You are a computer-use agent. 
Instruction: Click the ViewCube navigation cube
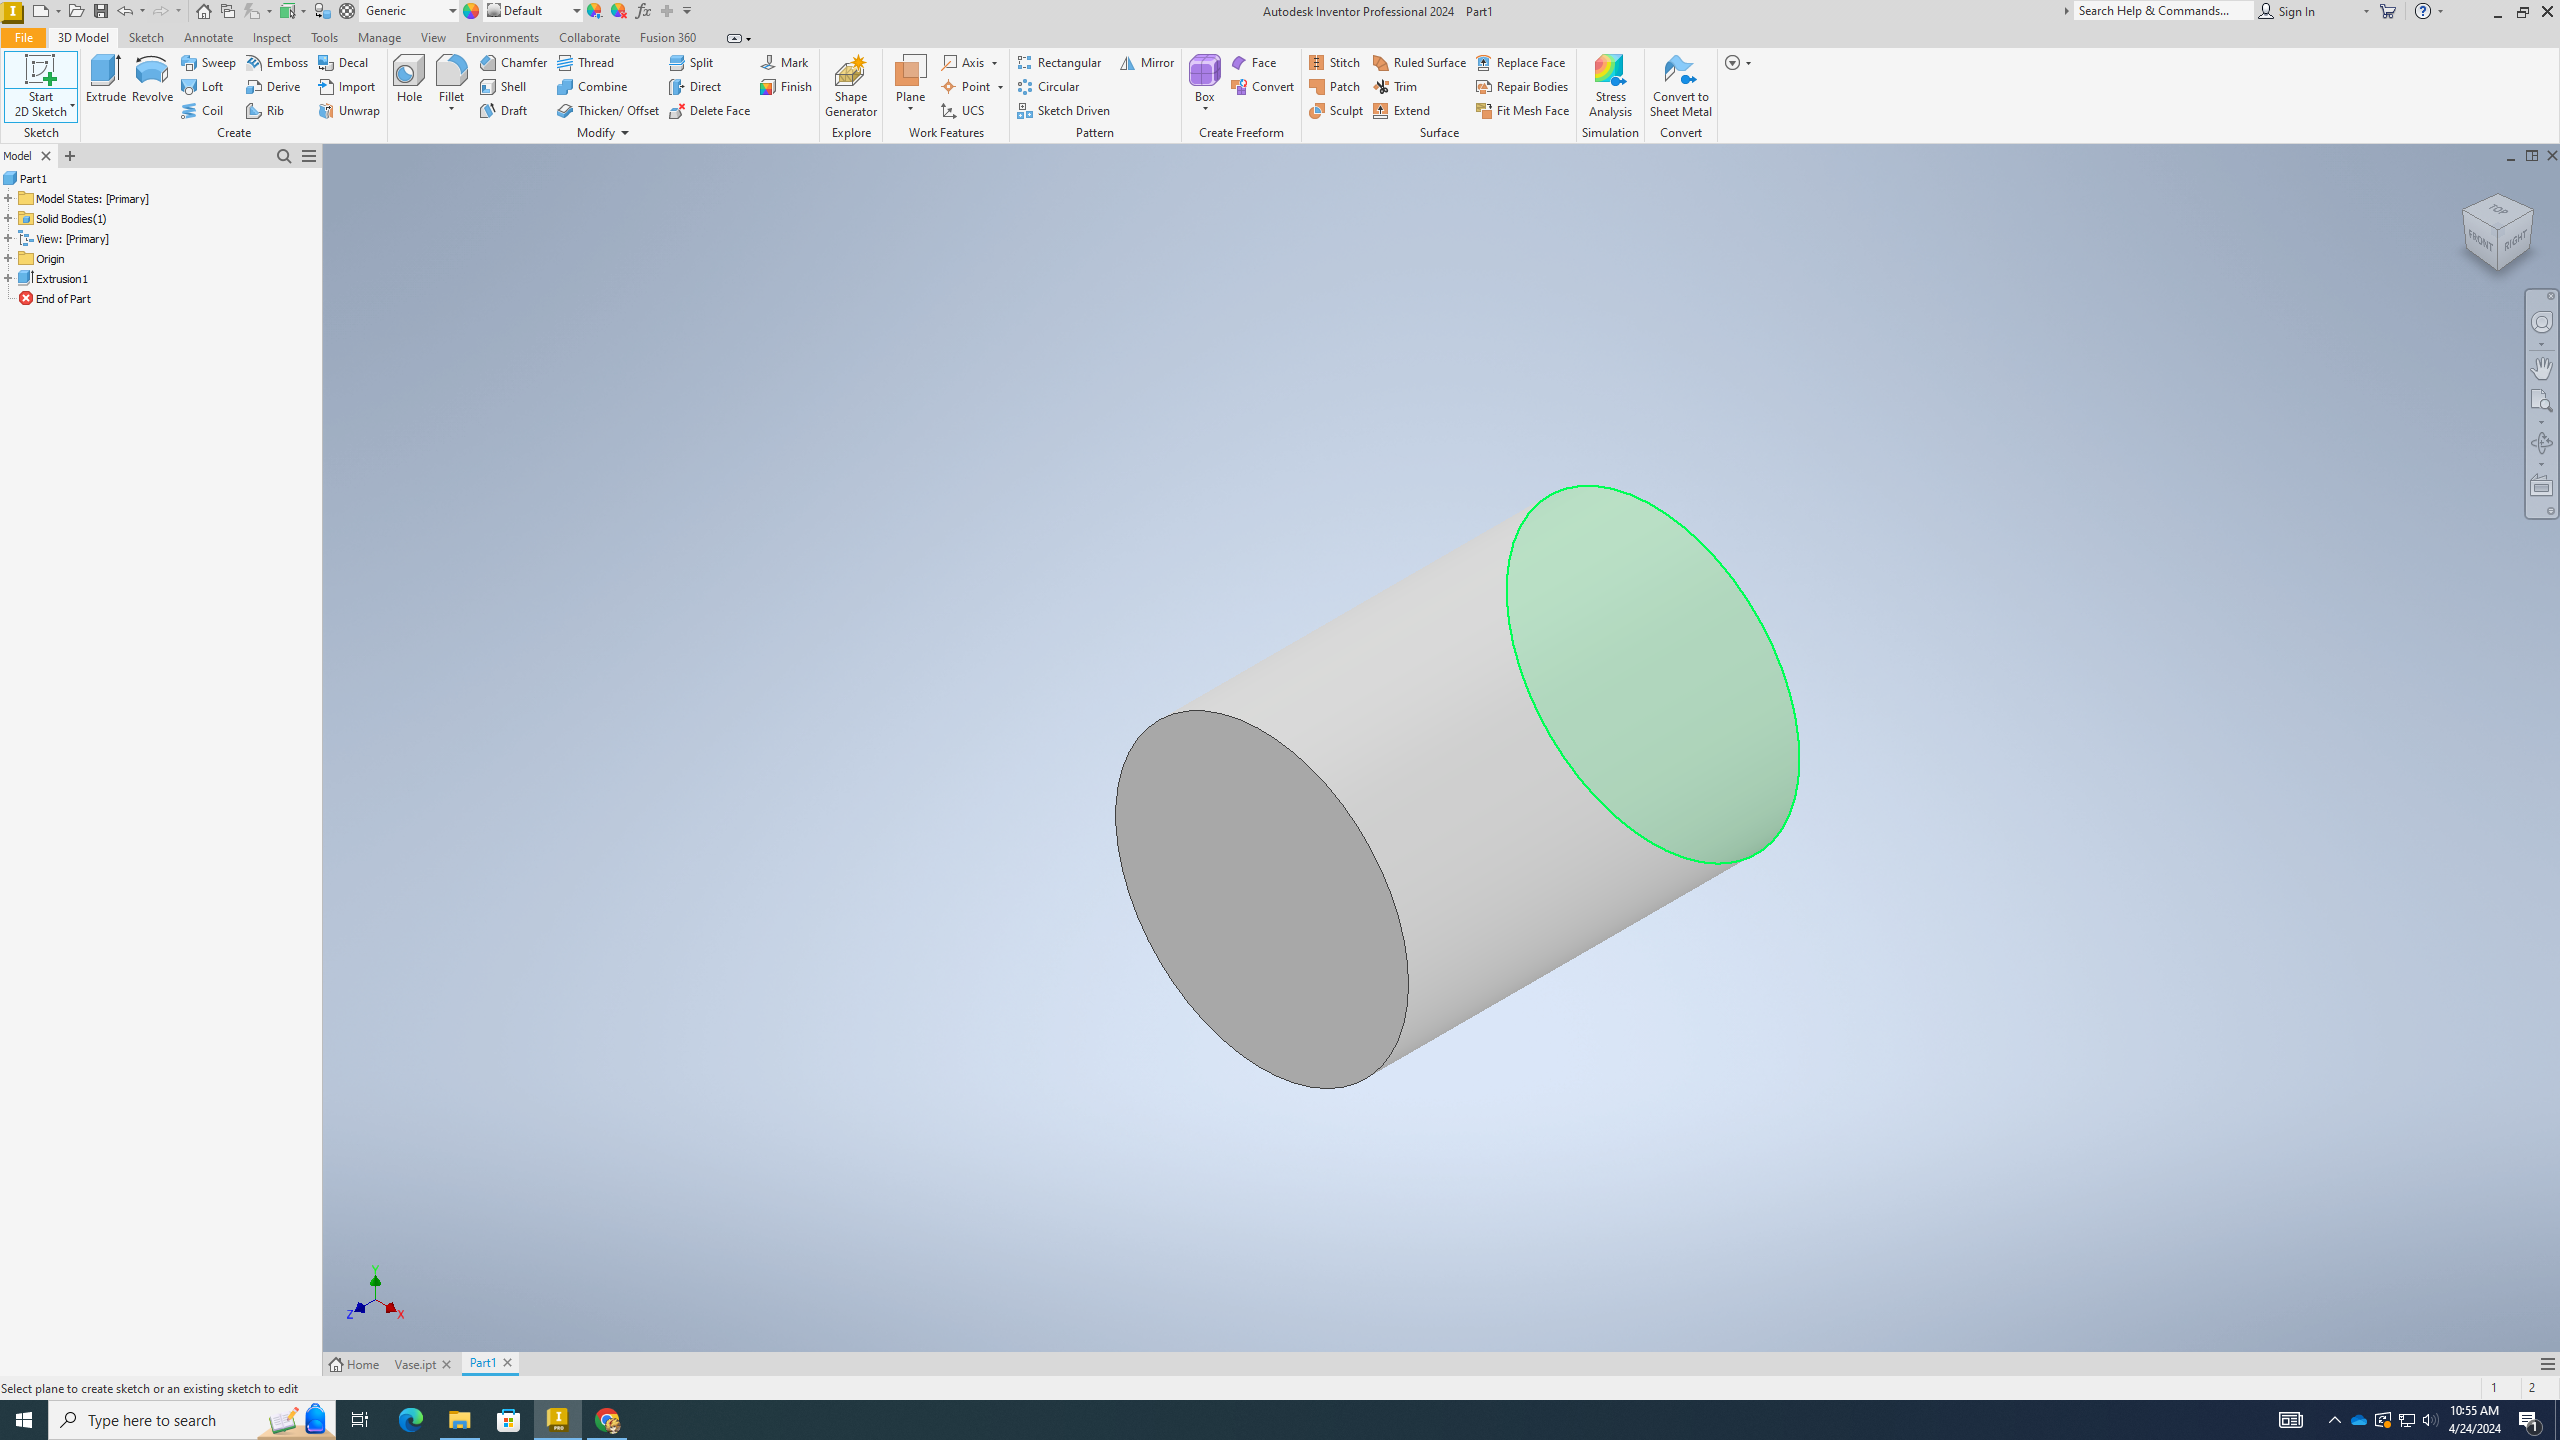pos(2497,232)
